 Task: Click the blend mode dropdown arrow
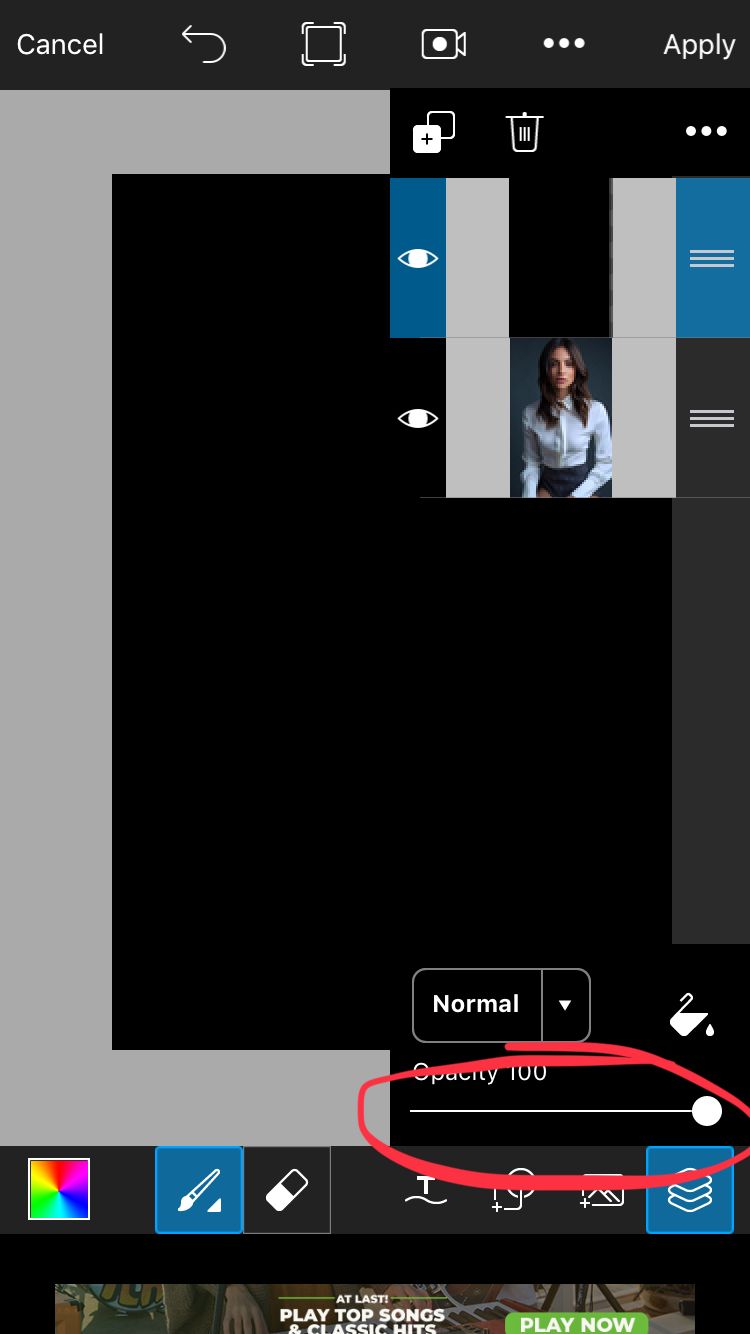[x=565, y=1005]
